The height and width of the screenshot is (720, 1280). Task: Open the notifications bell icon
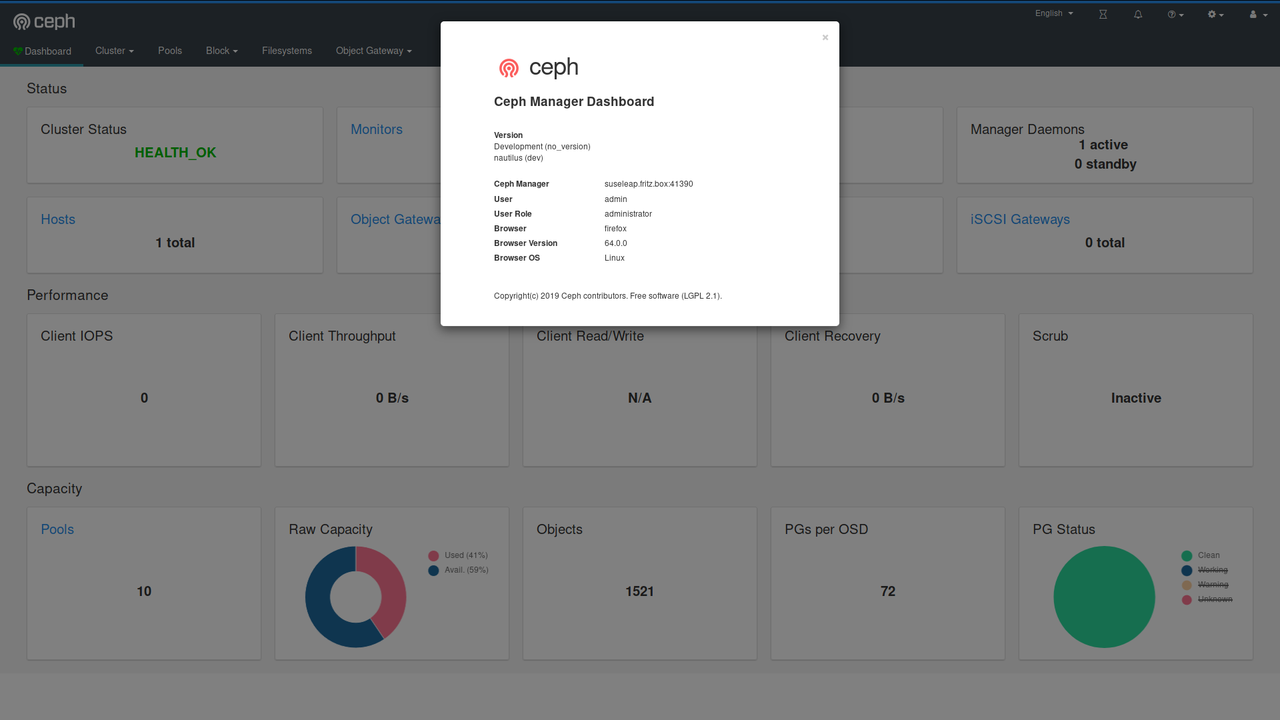pyautogui.click(x=1138, y=14)
